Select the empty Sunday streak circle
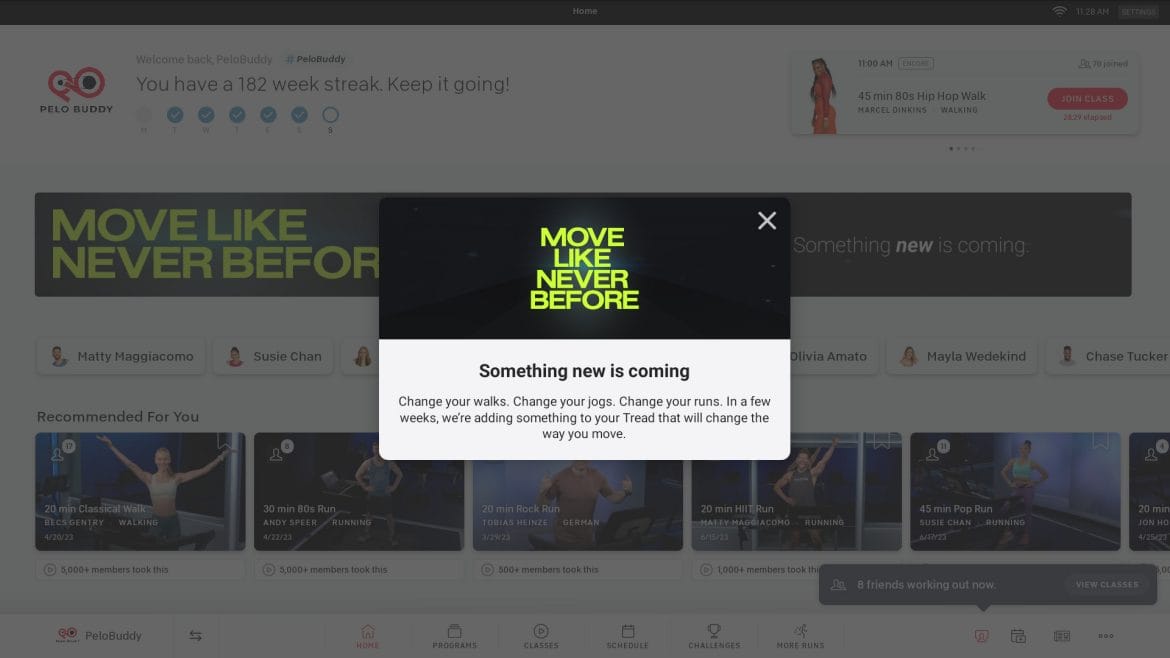The width and height of the screenshot is (1170, 658). pos(331,114)
